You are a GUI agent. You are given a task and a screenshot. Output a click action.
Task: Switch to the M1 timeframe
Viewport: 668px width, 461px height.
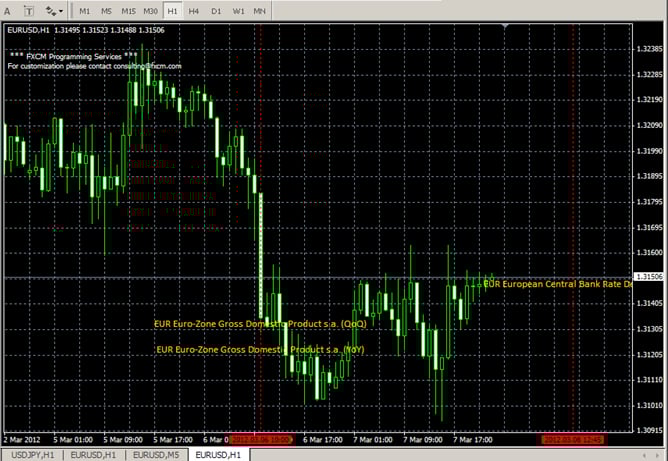pyautogui.click(x=86, y=10)
